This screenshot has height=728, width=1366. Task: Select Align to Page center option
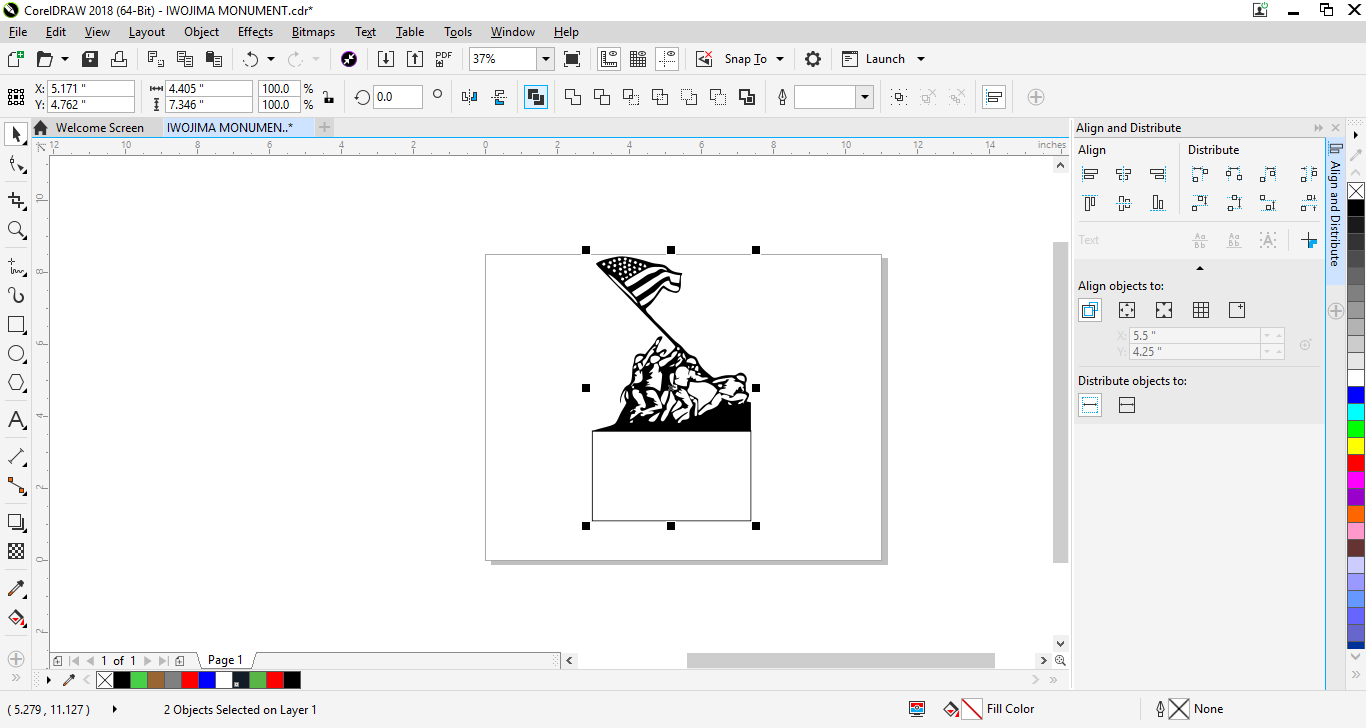1164,310
